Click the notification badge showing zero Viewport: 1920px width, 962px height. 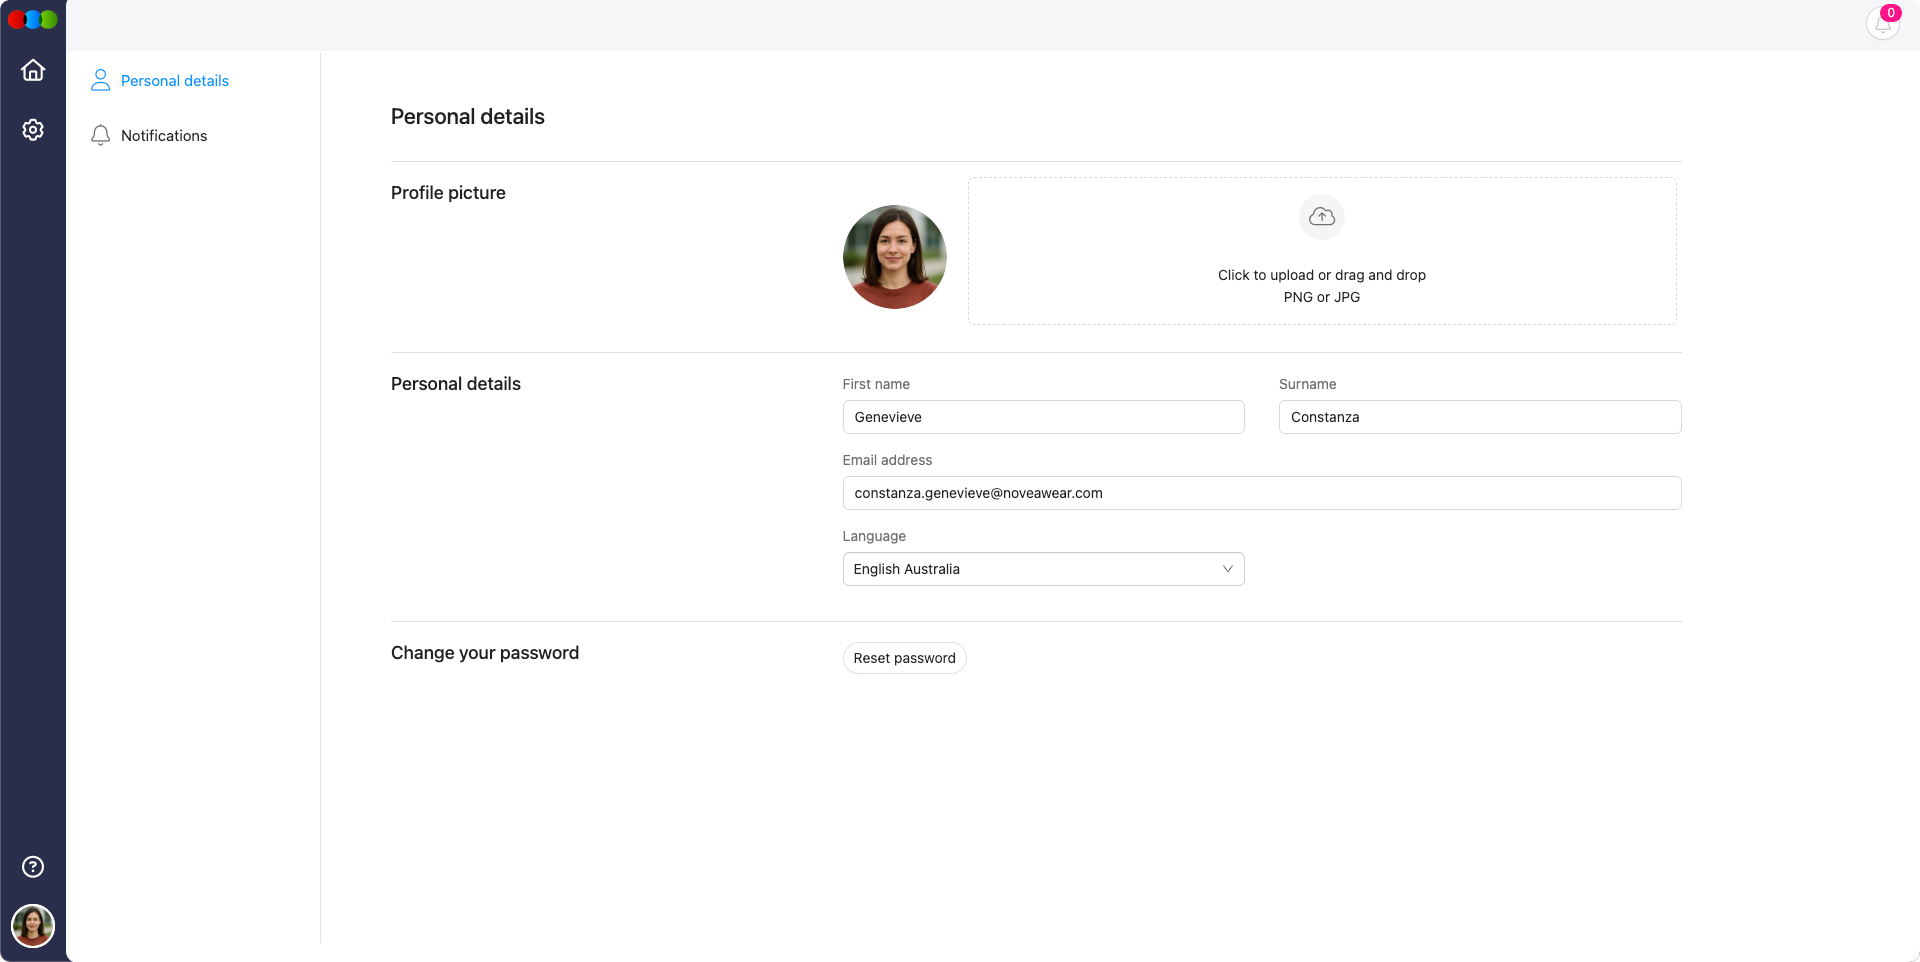point(1891,13)
